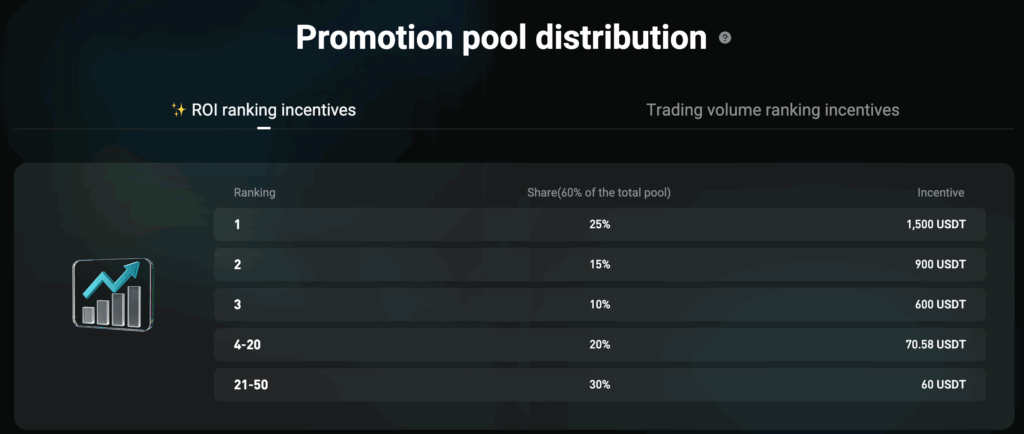This screenshot has width=1024, height=434.
Task: Click the 60 USDT incentive value
Action: [x=945, y=385]
